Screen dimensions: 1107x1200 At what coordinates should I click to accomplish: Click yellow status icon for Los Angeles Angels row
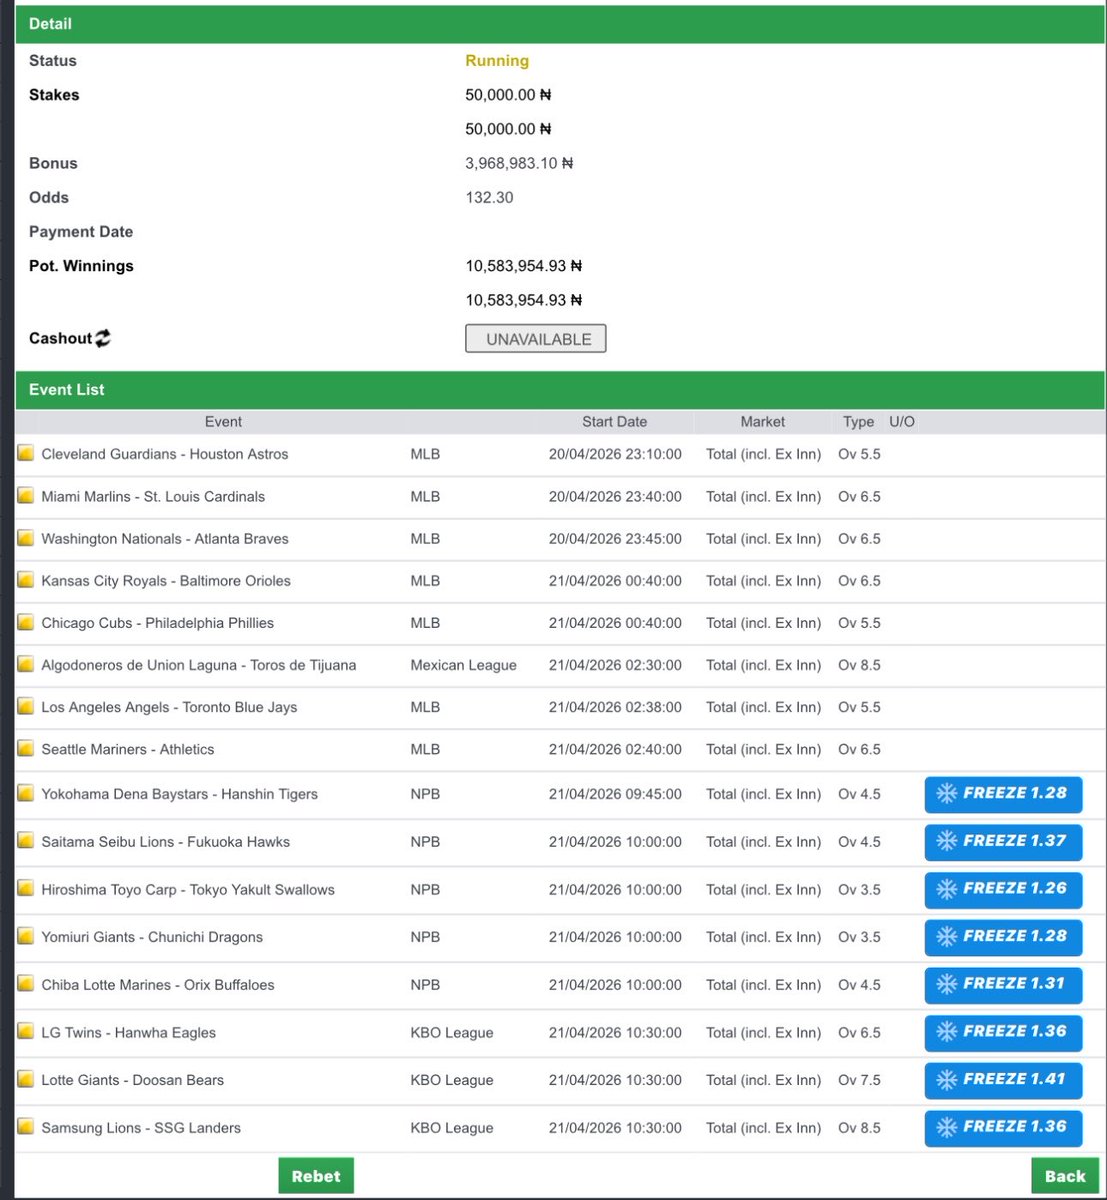[x=26, y=706]
